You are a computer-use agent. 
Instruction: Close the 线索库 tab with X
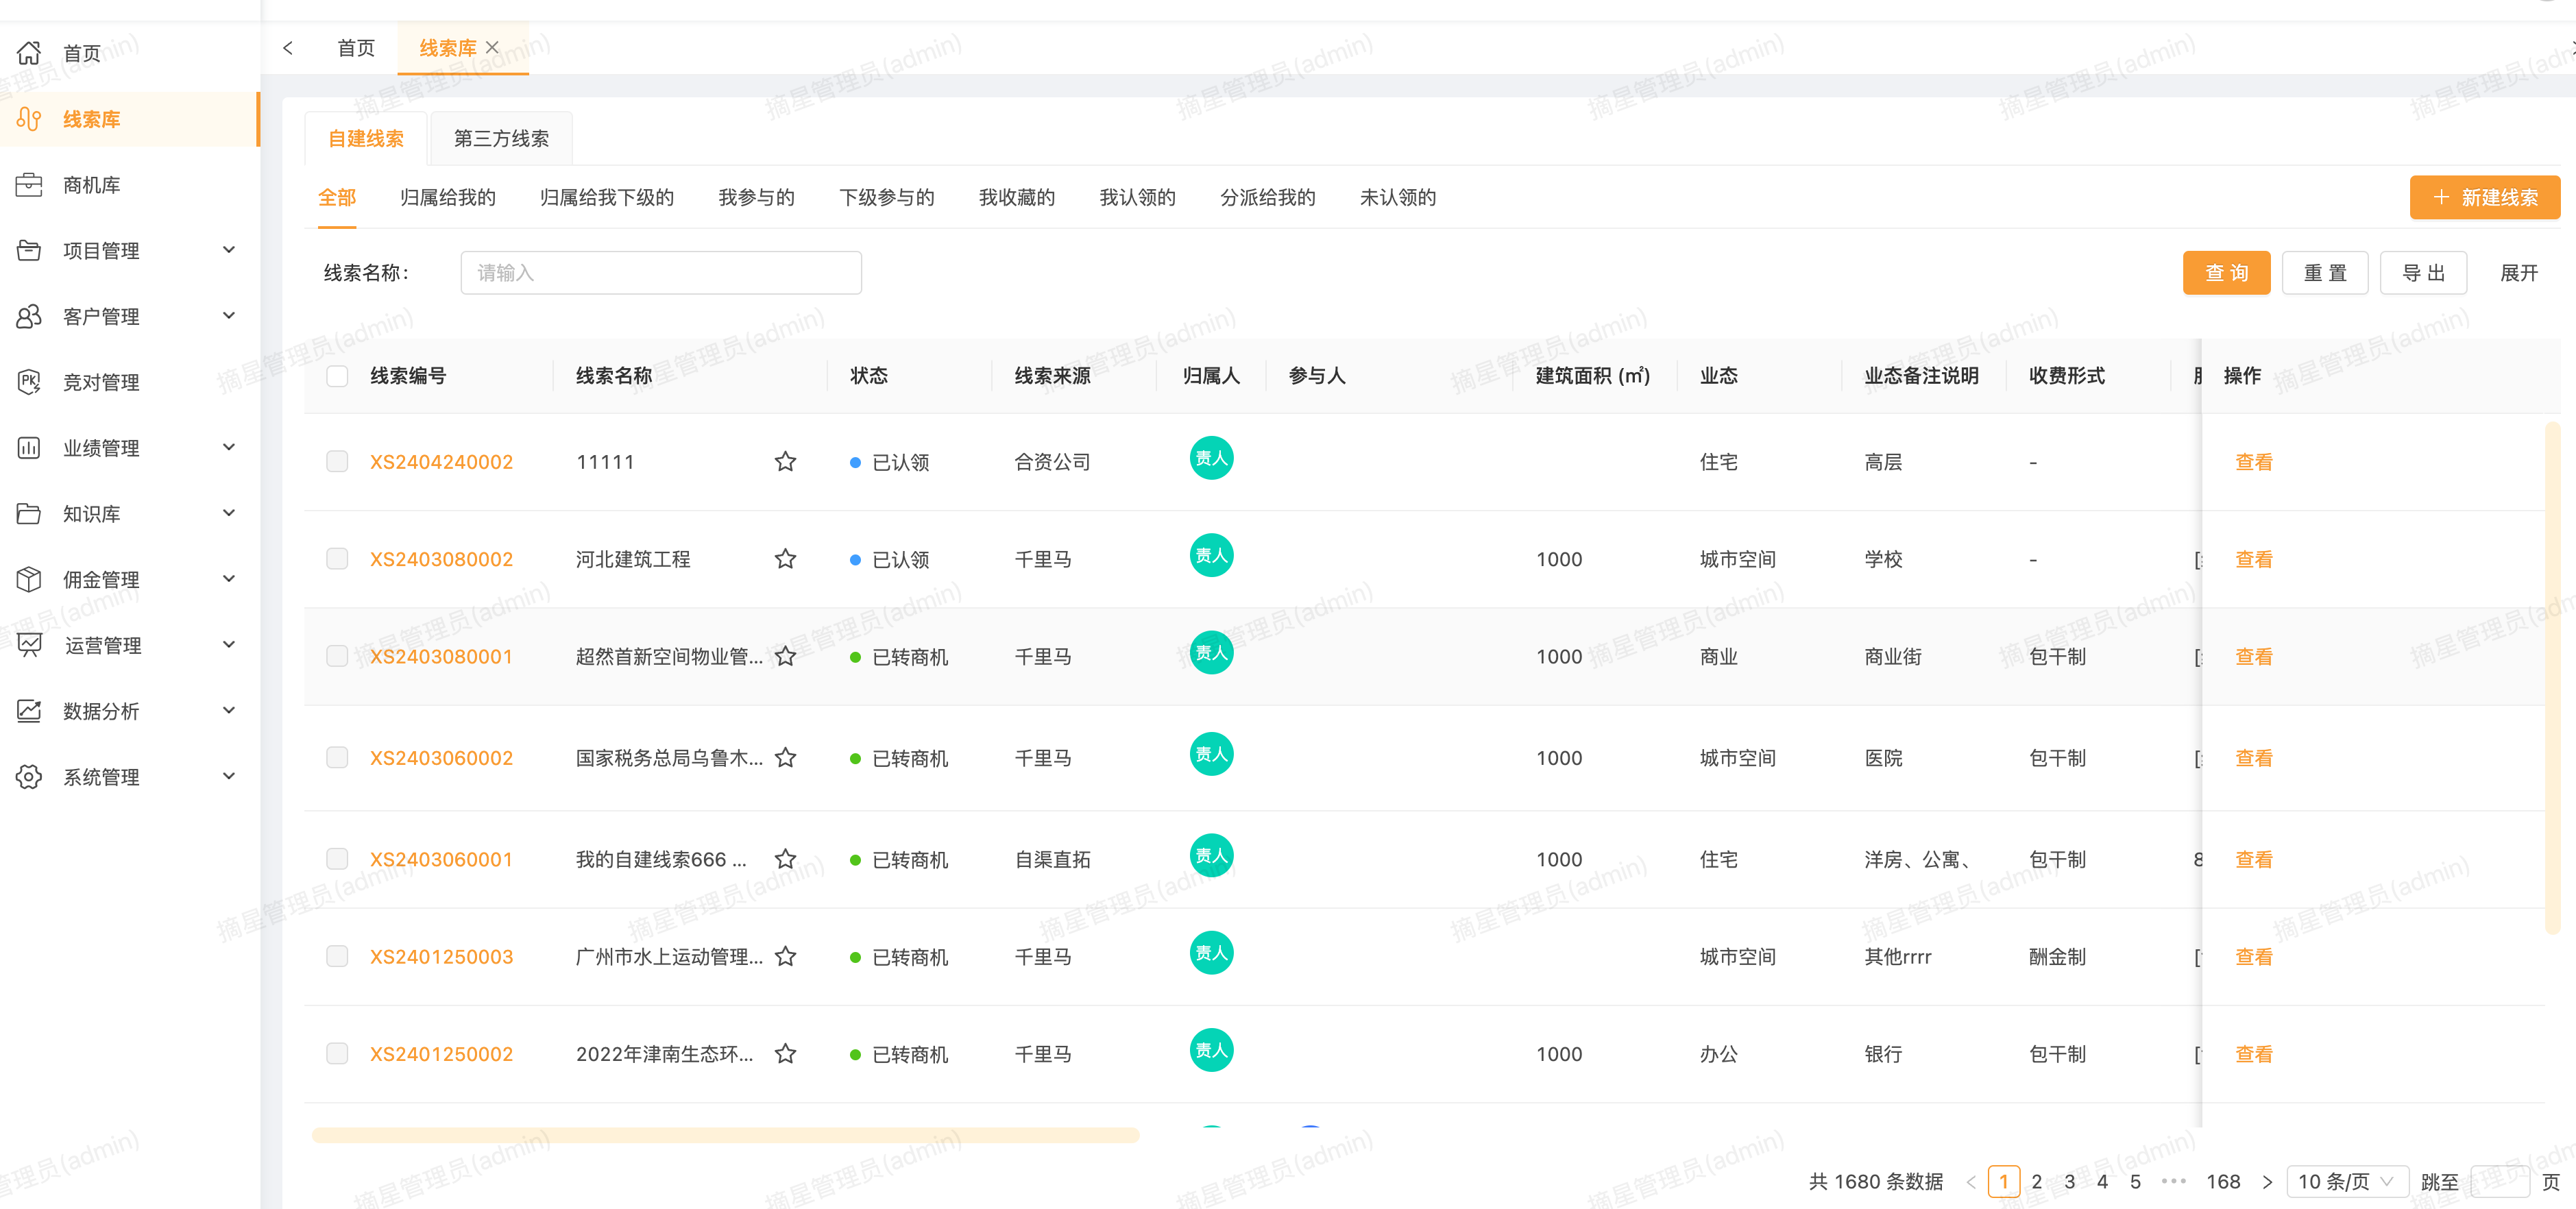(x=492, y=47)
